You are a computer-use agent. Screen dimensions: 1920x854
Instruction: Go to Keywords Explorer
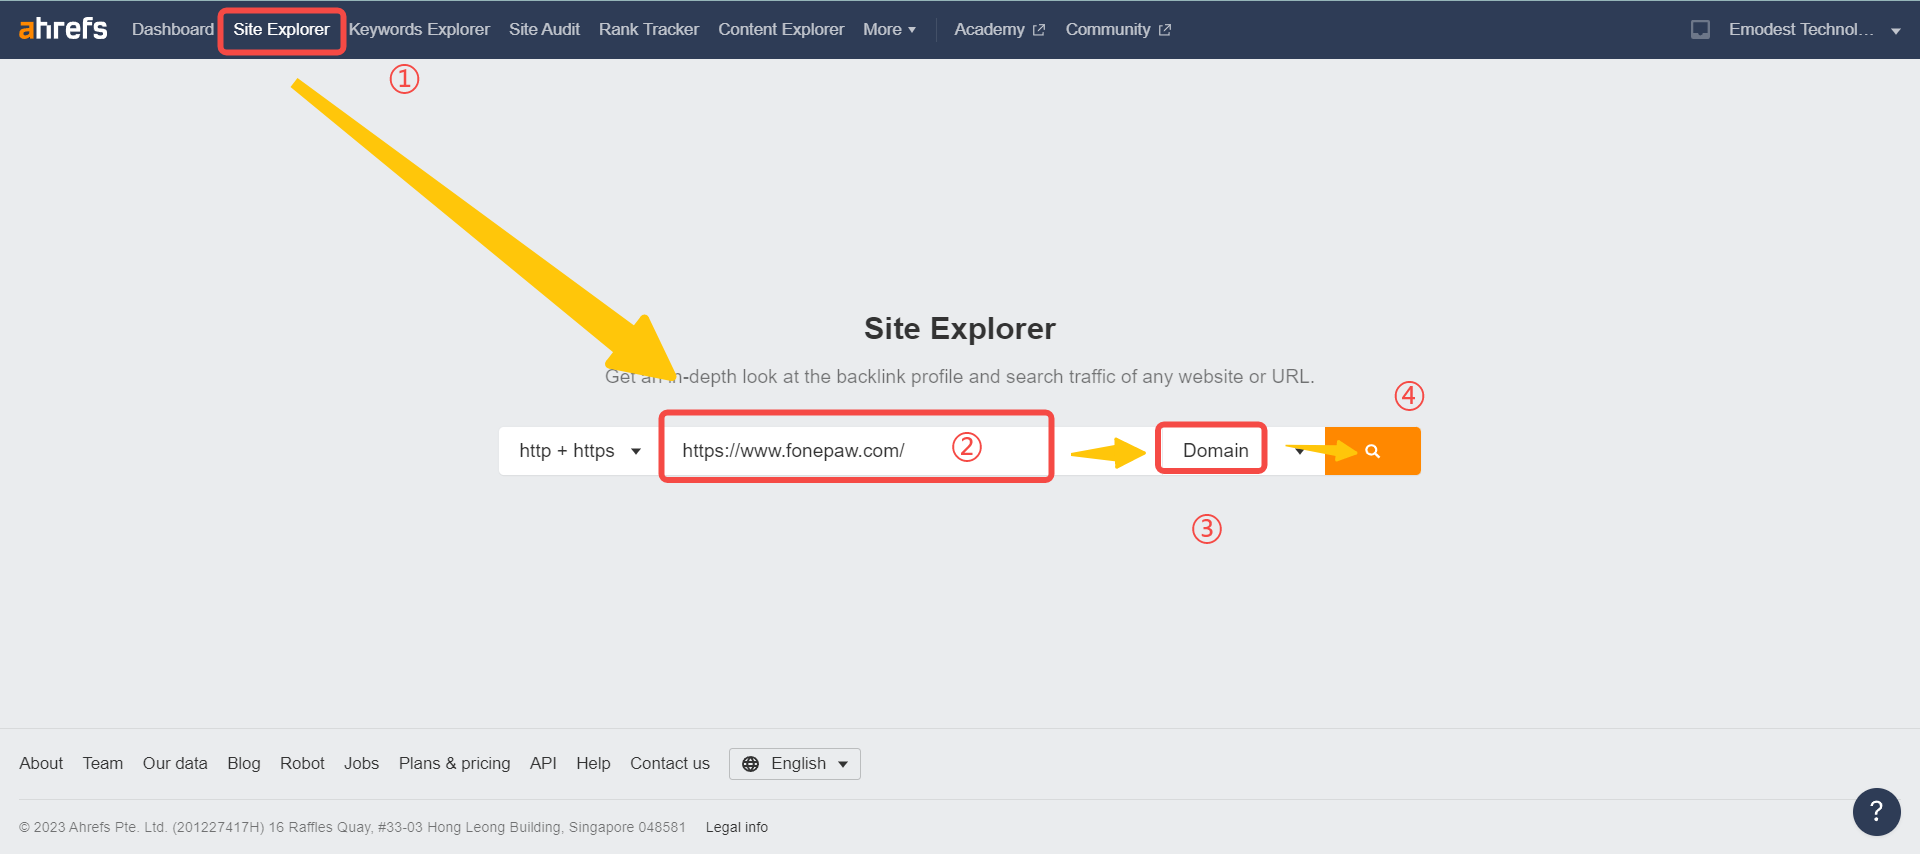[x=419, y=30]
